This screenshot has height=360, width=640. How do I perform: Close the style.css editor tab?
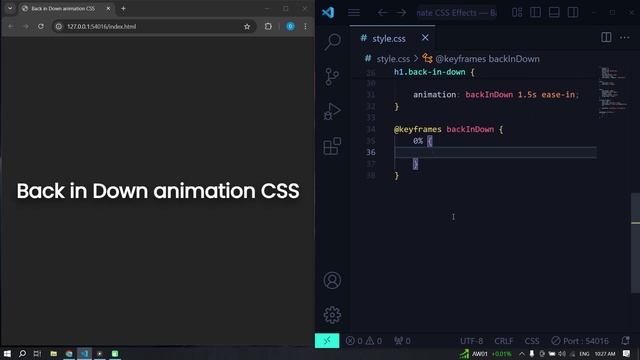tap(425, 38)
